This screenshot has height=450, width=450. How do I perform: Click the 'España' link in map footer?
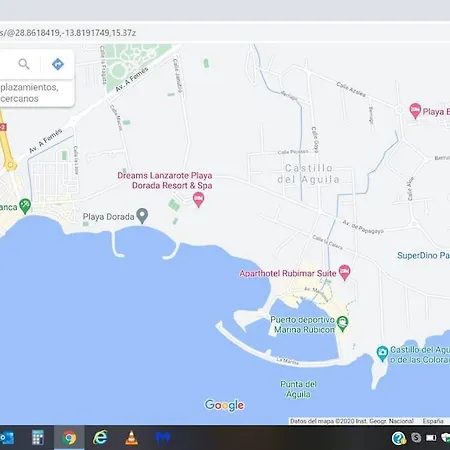pos(433,421)
